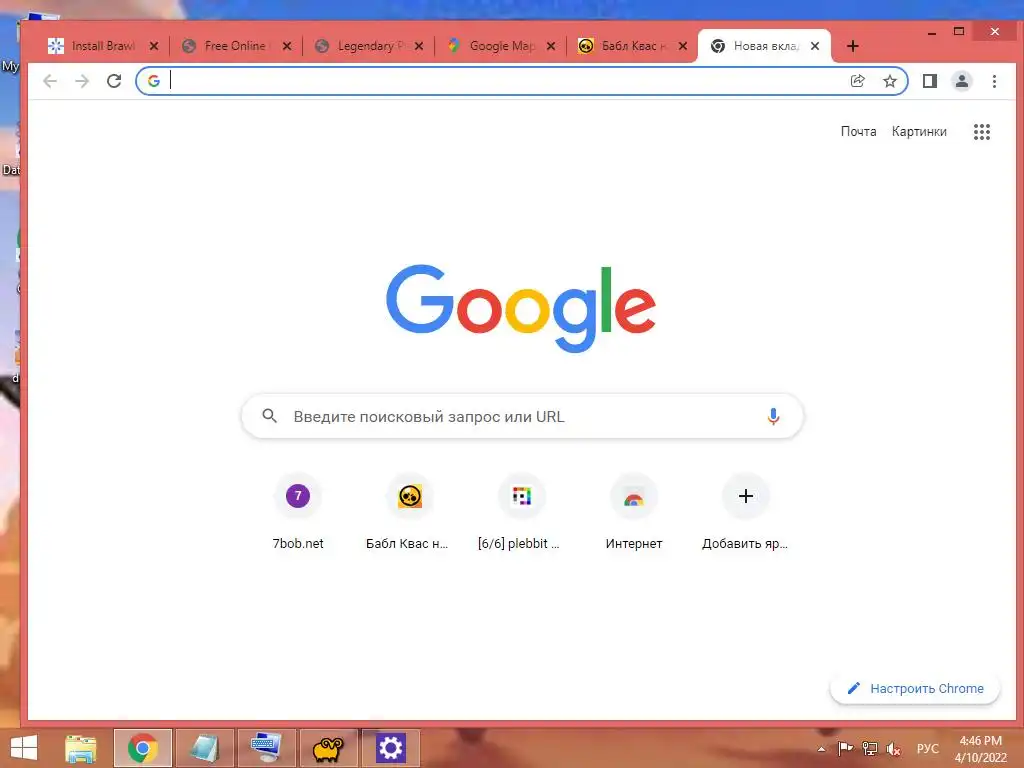1024x768 pixels.
Task: Open the profile avatar menu
Action: tap(962, 81)
